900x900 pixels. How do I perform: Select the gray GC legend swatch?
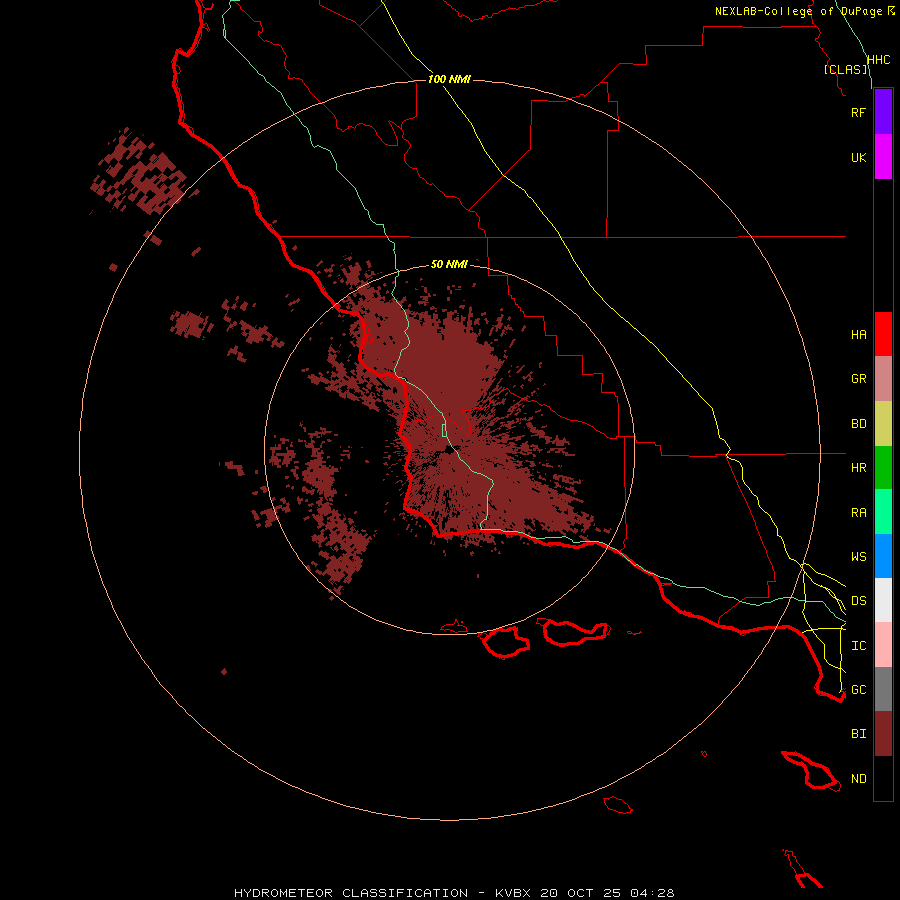pyautogui.click(x=883, y=689)
